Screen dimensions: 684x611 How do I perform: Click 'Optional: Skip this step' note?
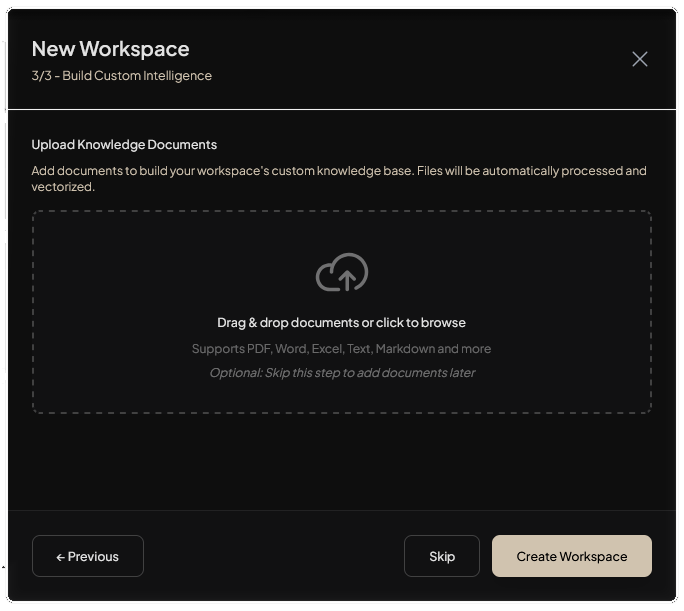click(342, 372)
